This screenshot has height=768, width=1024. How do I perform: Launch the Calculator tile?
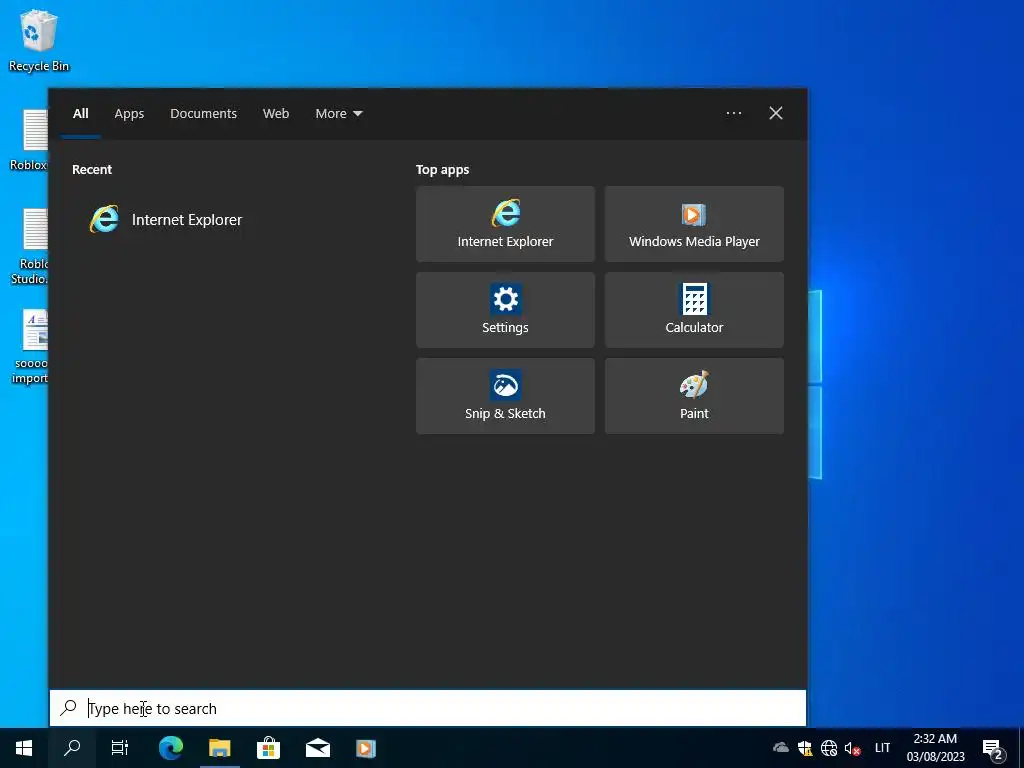point(694,310)
